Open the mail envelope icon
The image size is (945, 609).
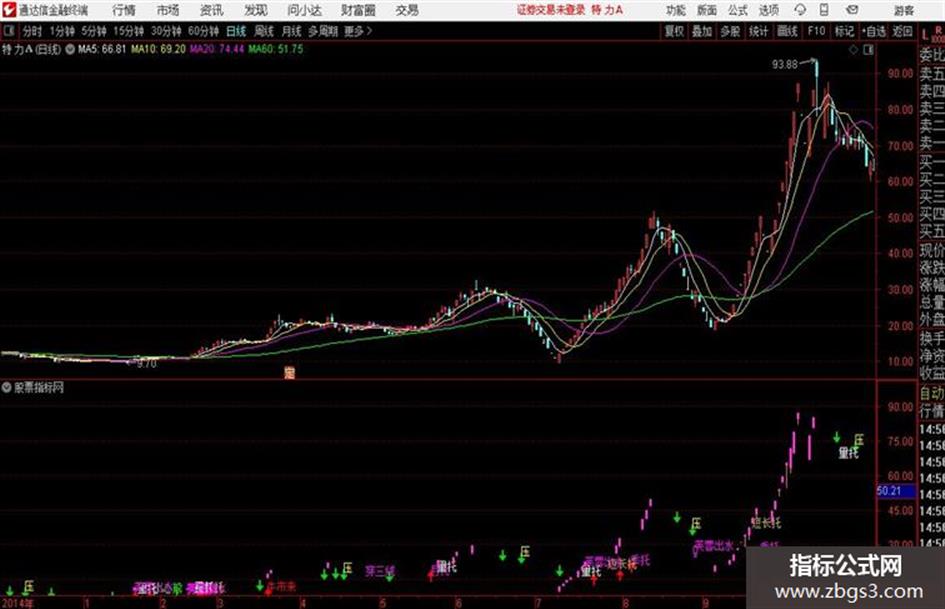coord(852,10)
